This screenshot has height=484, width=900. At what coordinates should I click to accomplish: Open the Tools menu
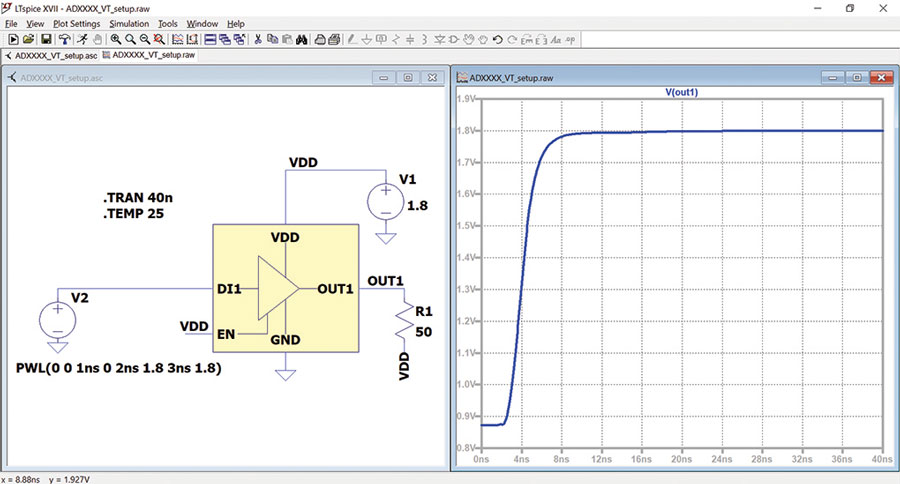point(168,24)
